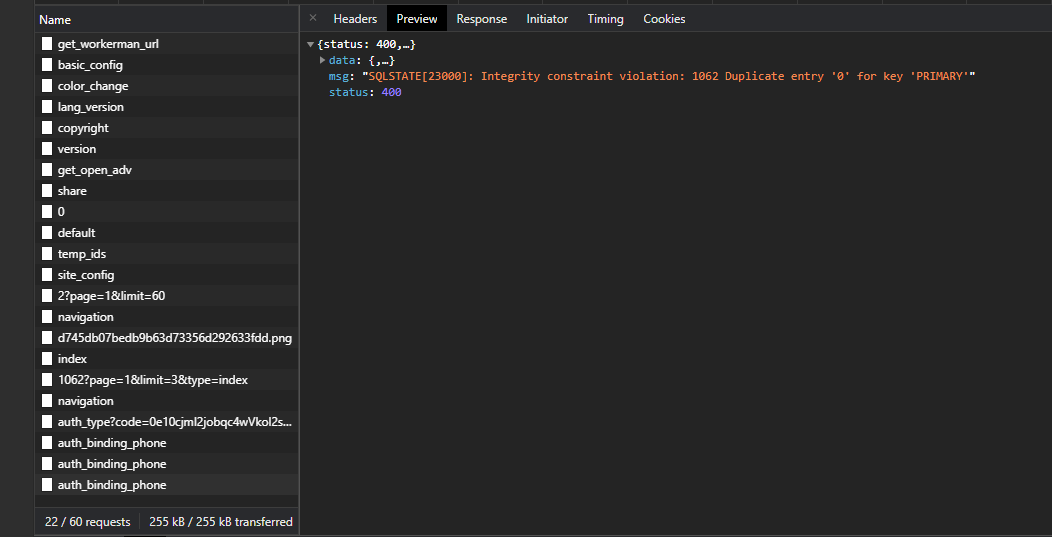Image resolution: width=1052 pixels, height=537 pixels.
Task: Select the Preview tab
Action: 417,19
